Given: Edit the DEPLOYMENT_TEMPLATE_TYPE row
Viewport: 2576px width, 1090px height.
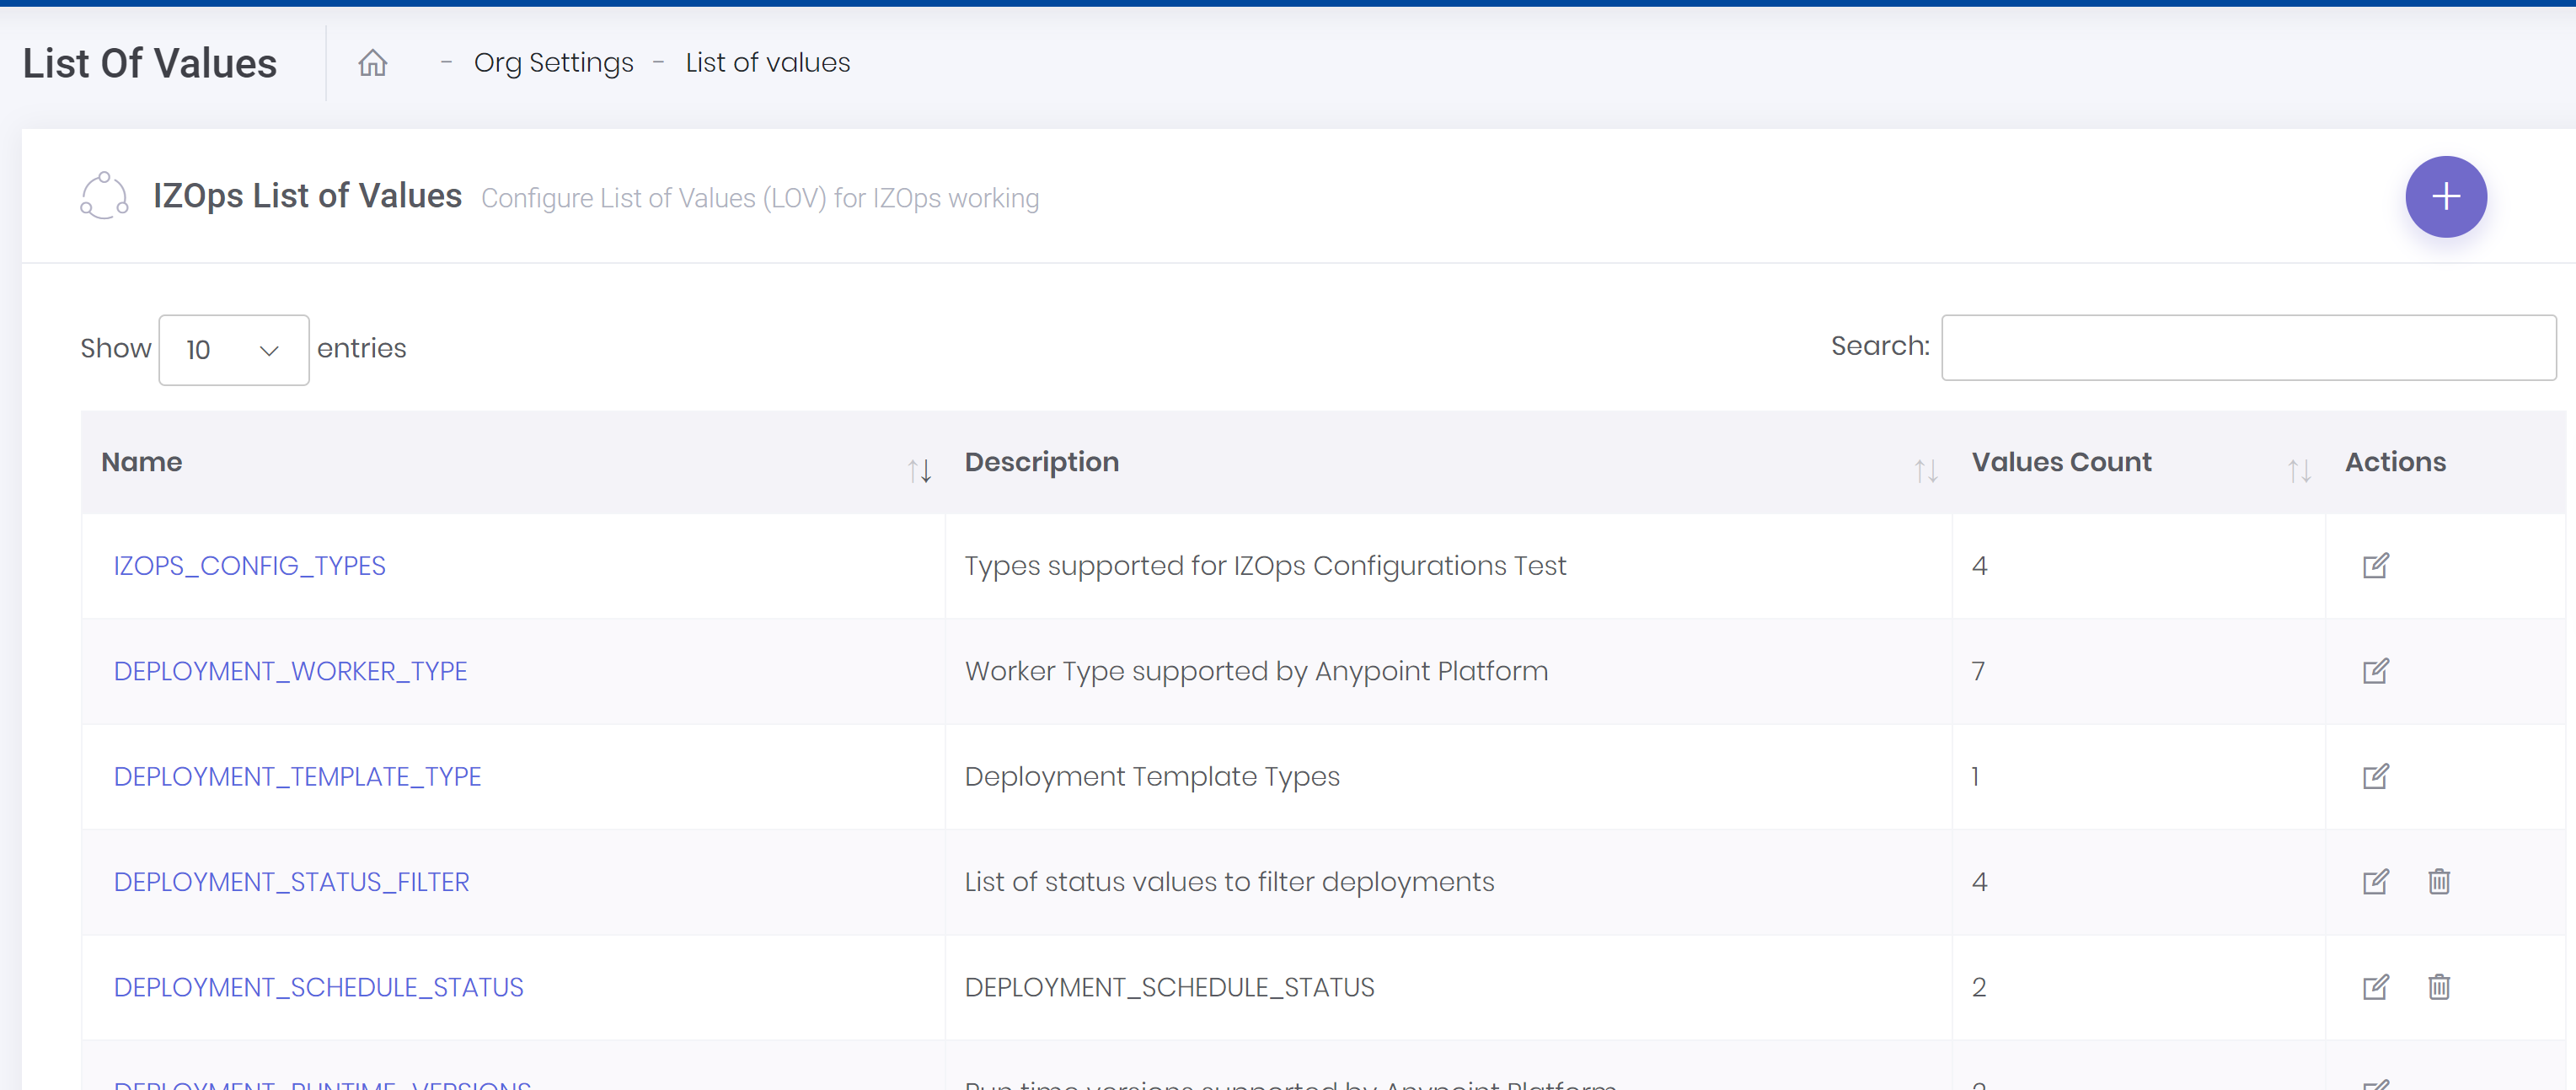Looking at the screenshot, I should tap(2375, 777).
